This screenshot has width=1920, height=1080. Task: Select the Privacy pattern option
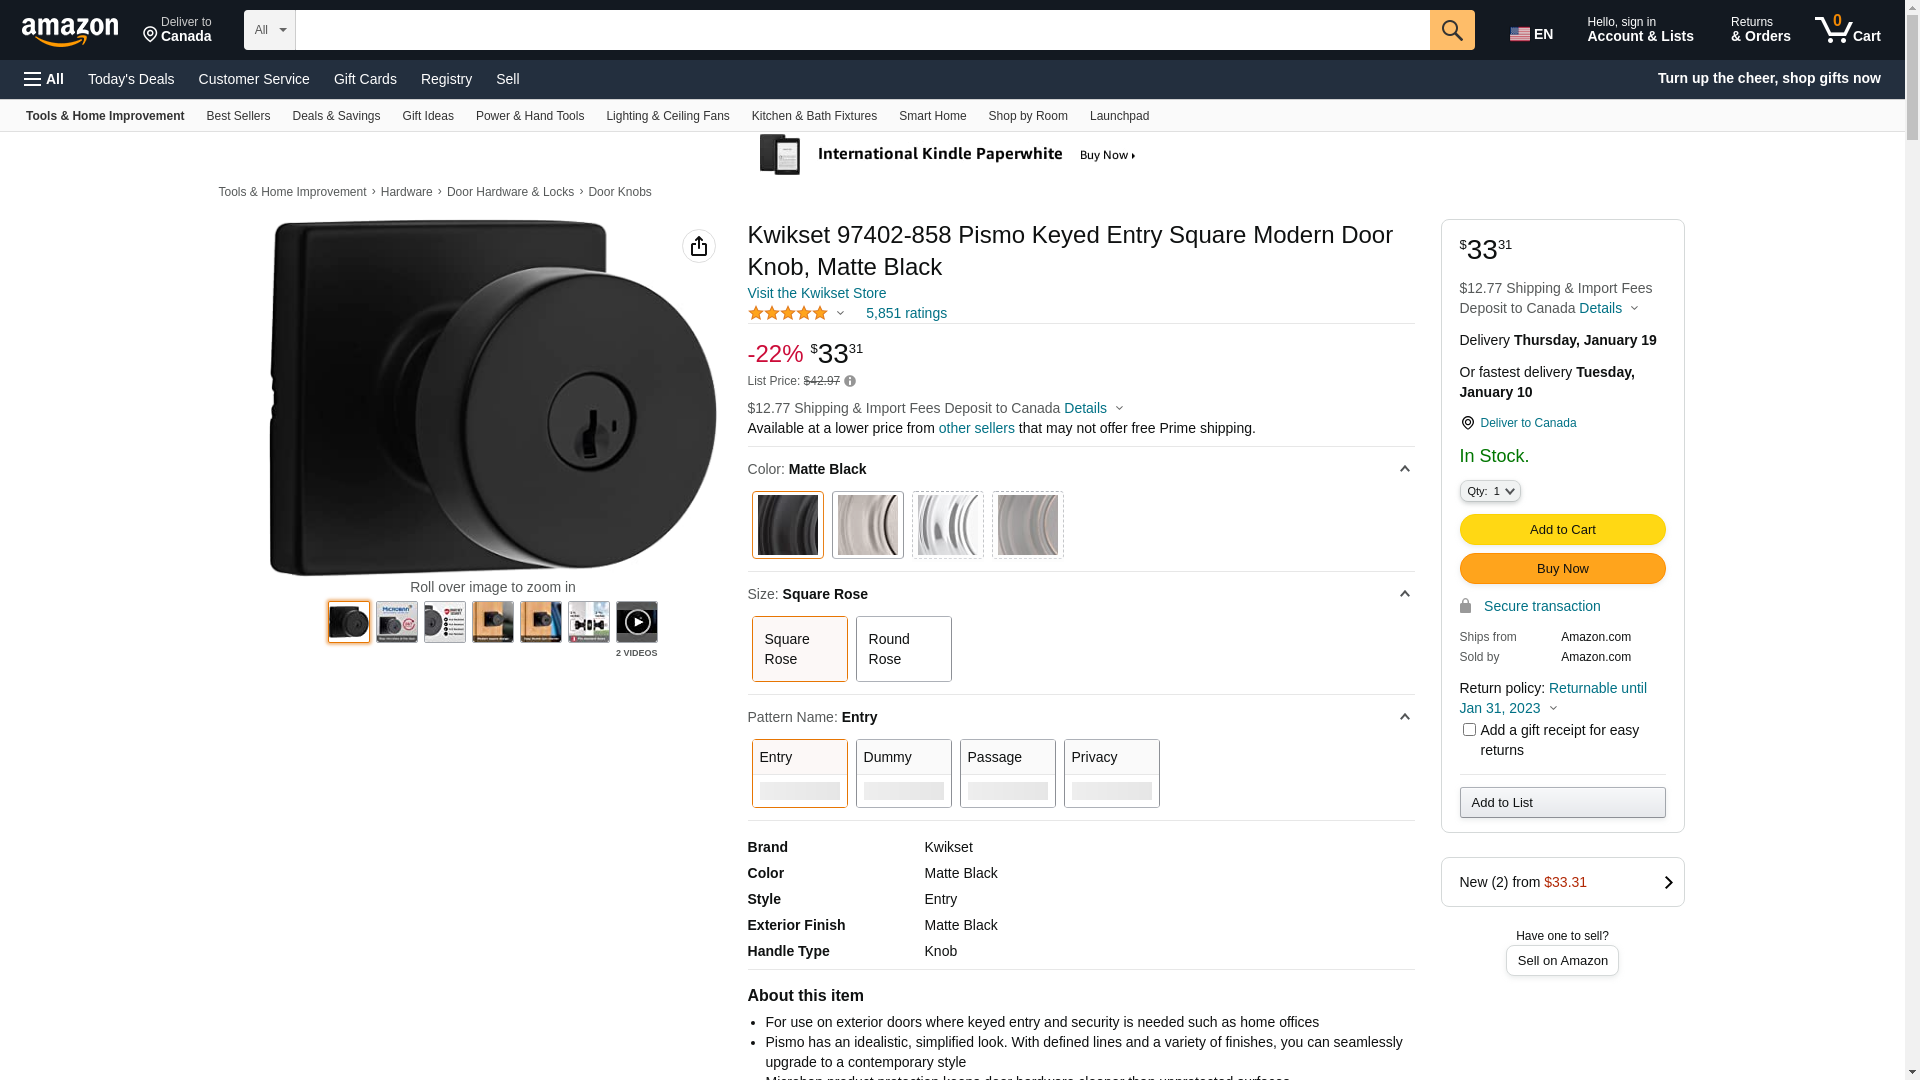(x=1111, y=773)
